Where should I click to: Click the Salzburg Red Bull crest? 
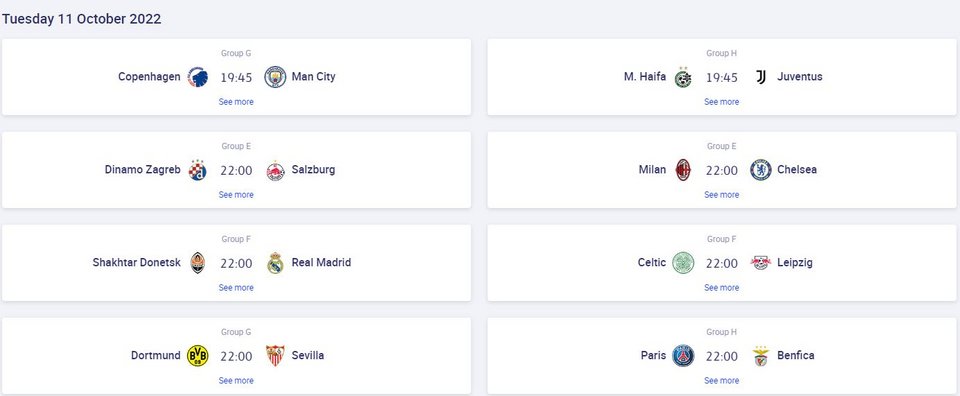(x=275, y=171)
